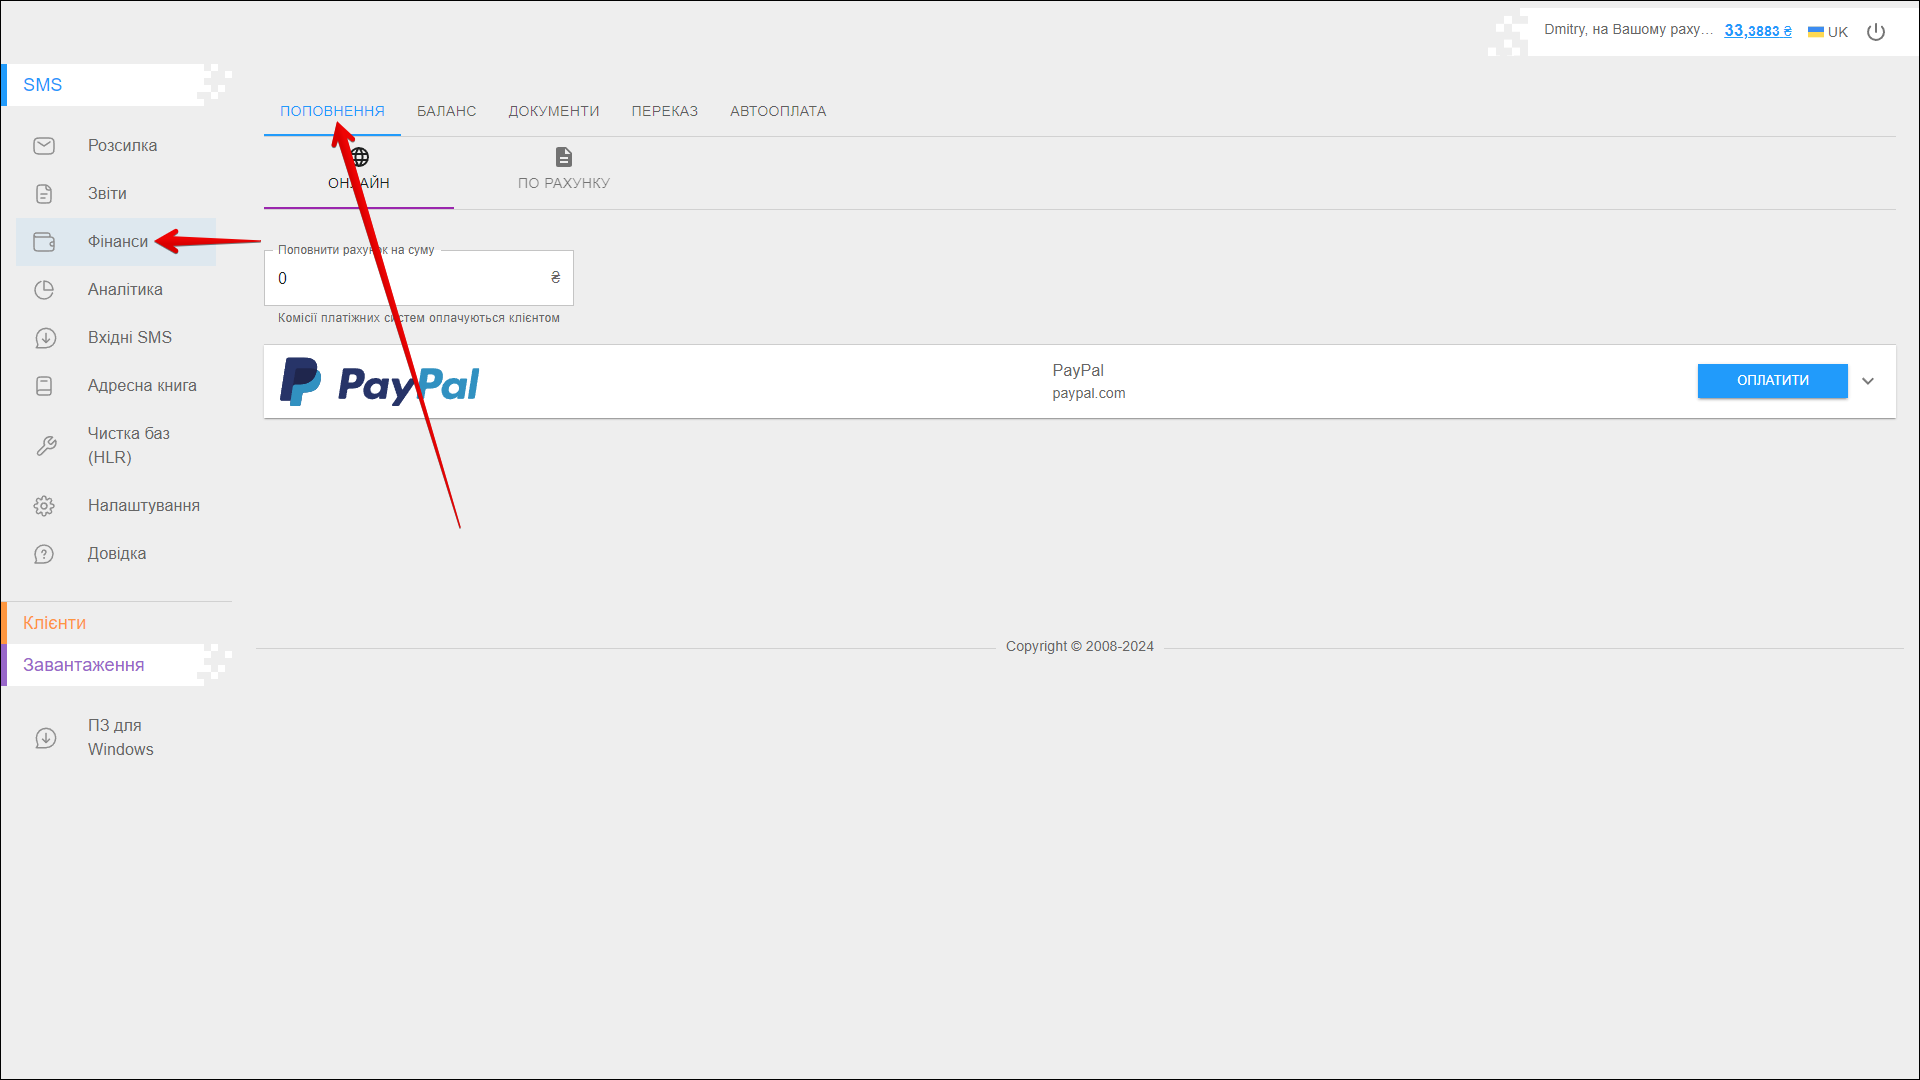Image resolution: width=1920 pixels, height=1080 pixels.
Task: Click the power logout icon
Action: pyautogui.click(x=1876, y=32)
